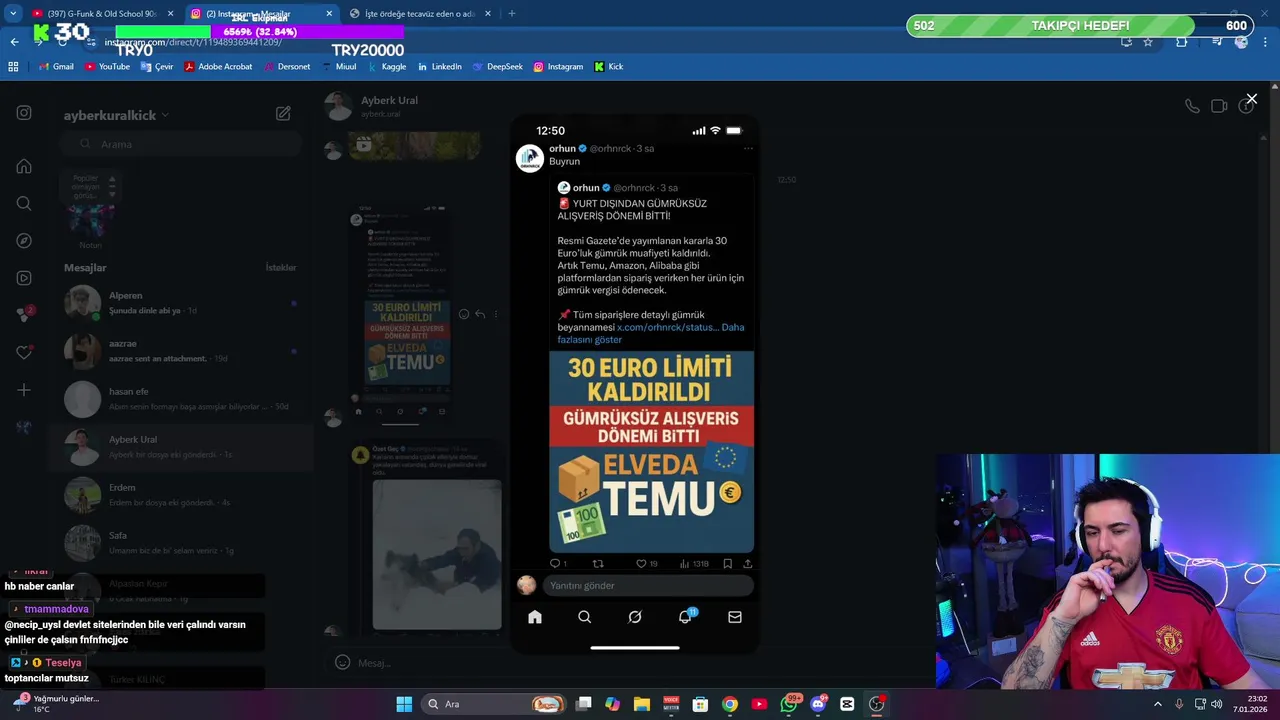This screenshot has height=720, width=1280.
Task: Open the Windows Start menu
Action: 404,704
